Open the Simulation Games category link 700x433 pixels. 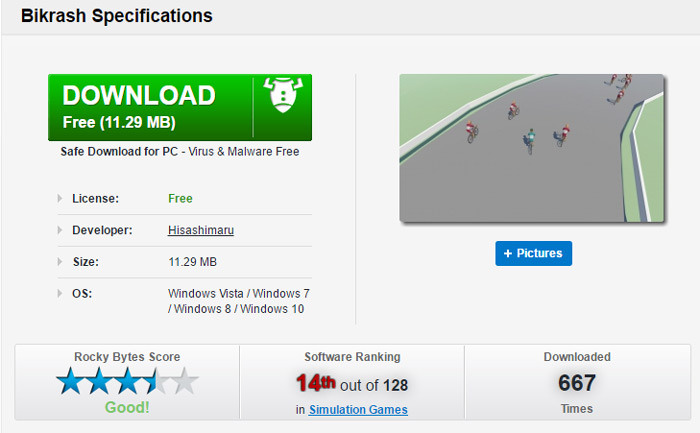[358, 410]
